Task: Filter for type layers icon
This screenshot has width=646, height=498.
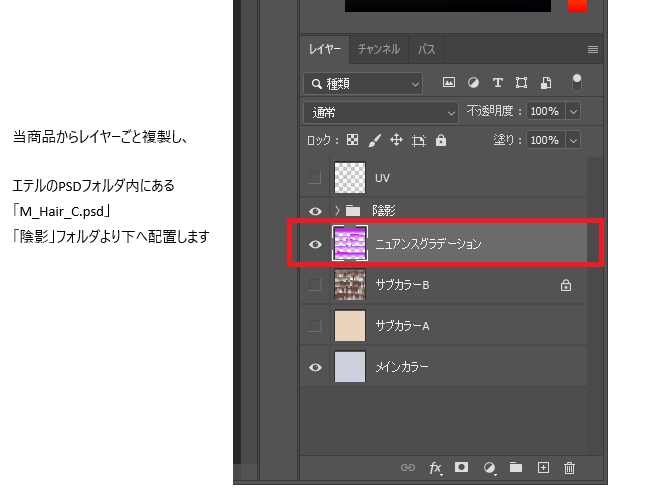Action: coord(497,83)
